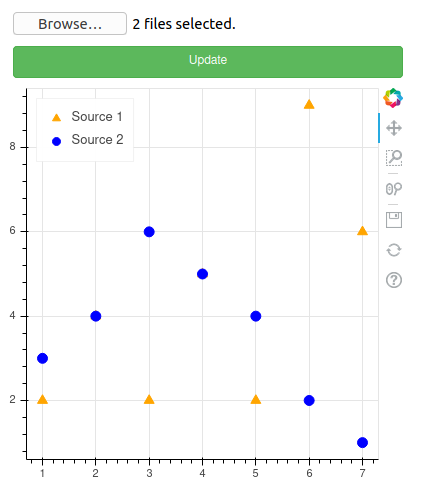The height and width of the screenshot is (480, 446).
Task: Activate the Box Zoom tool
Action: (394, 158)
